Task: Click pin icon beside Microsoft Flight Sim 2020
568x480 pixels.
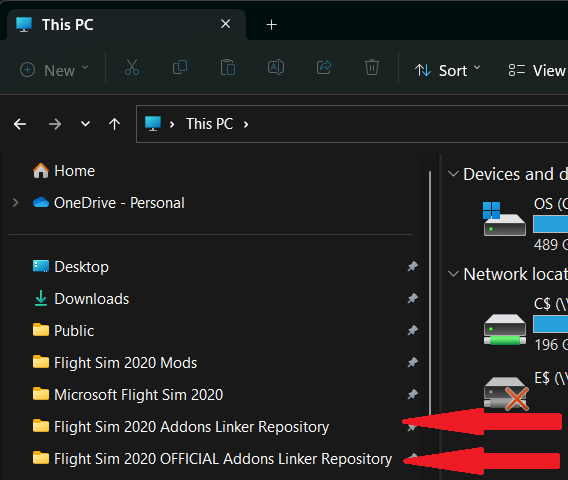Action: pyautogui.click(x=413, y=394)
